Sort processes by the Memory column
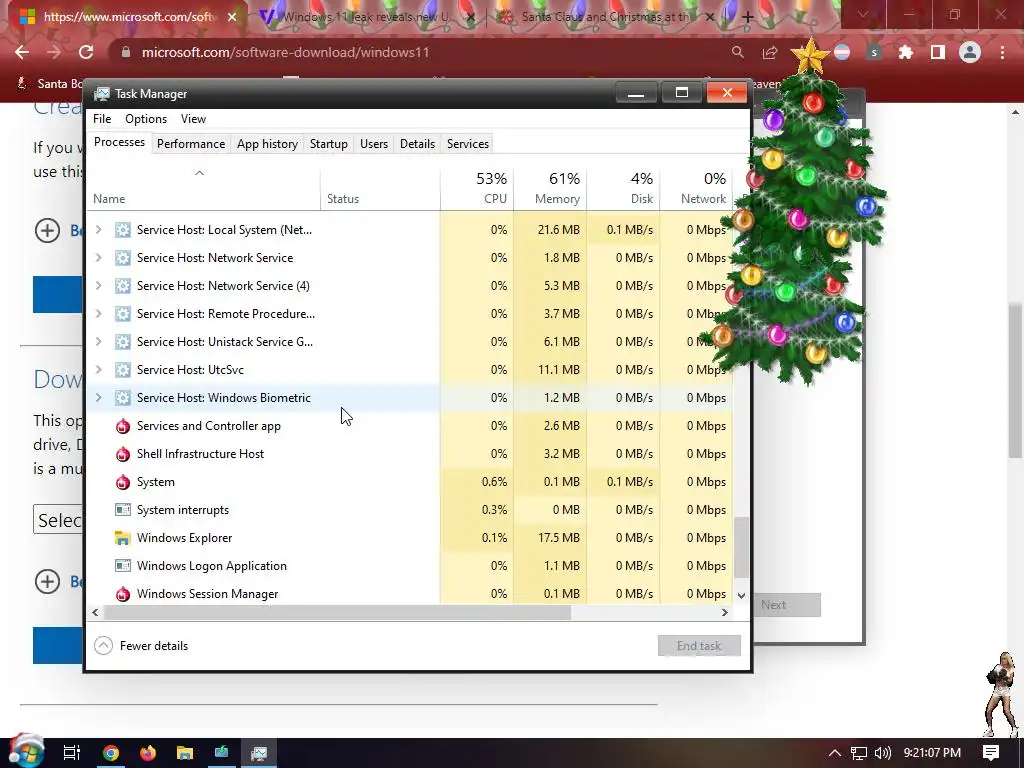The height and width of the screenshot is (768, 1024). point(551,188)
